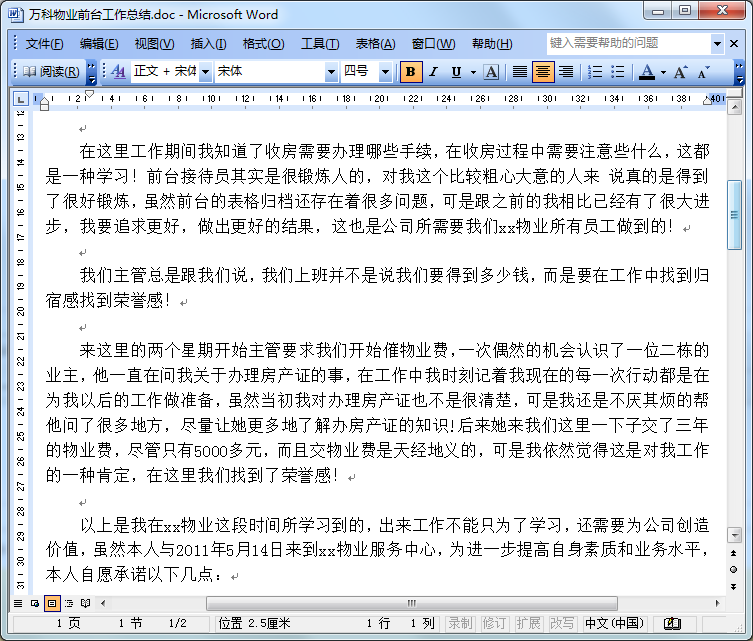Open the 工具(T) menu

[320, 44]
